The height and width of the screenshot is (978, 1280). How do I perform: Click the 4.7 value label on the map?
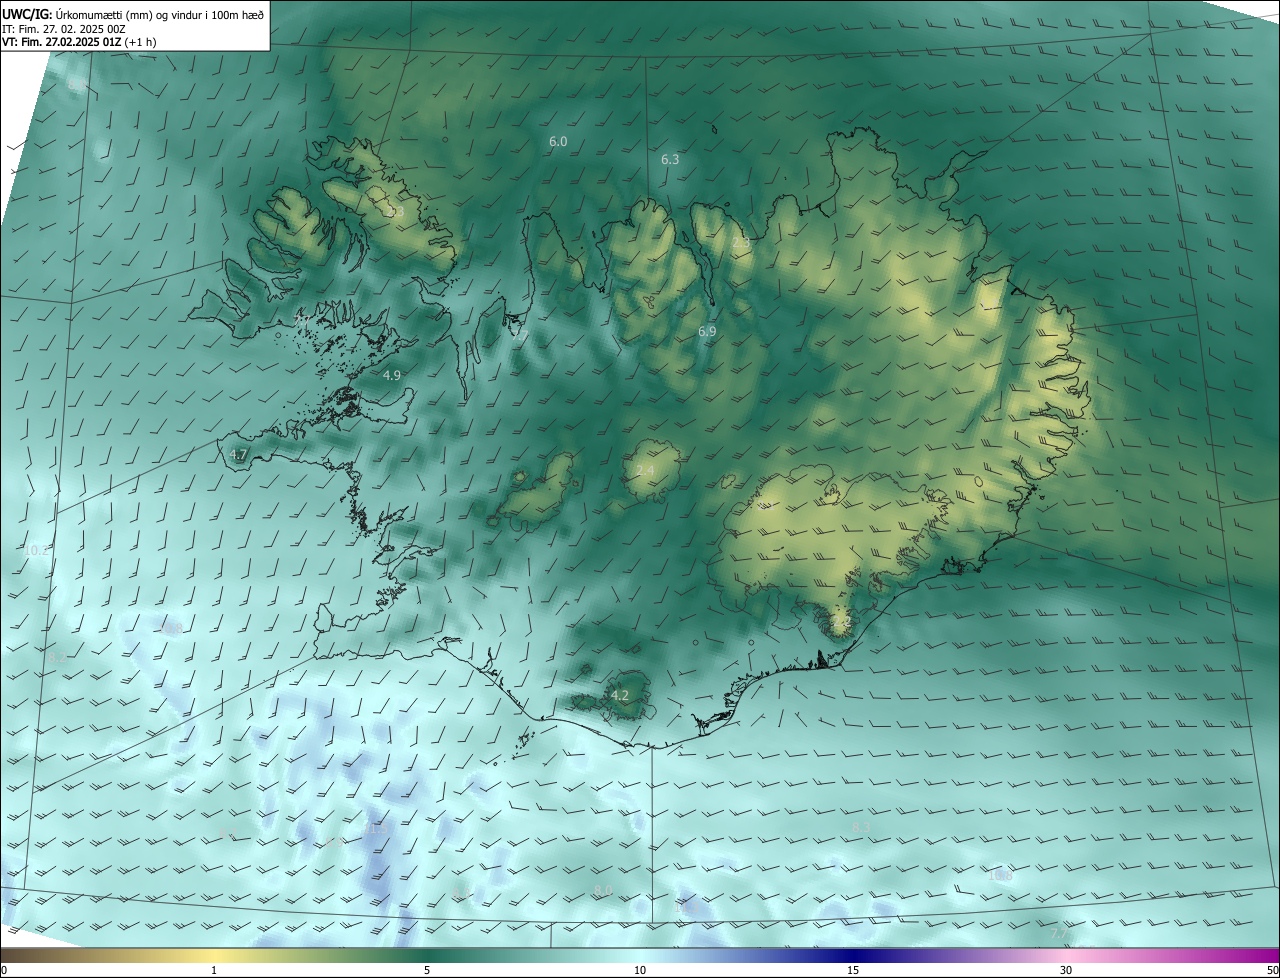[x=238, y=454]
